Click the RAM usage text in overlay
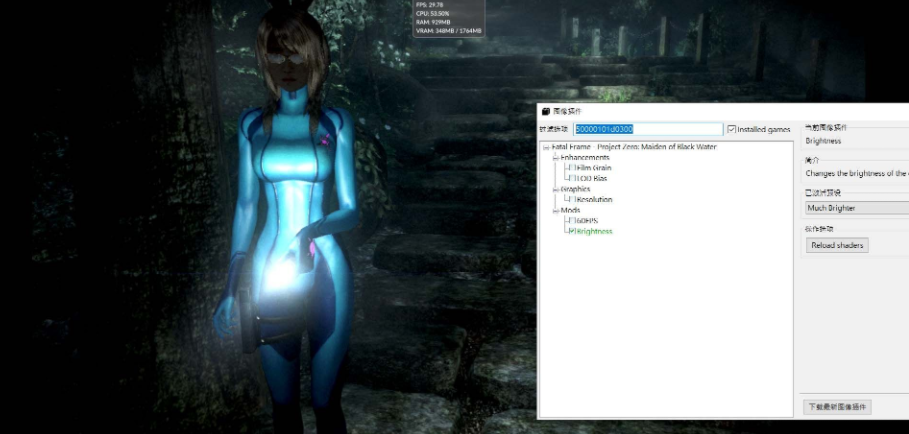909x434 pixels. [433, 22]
